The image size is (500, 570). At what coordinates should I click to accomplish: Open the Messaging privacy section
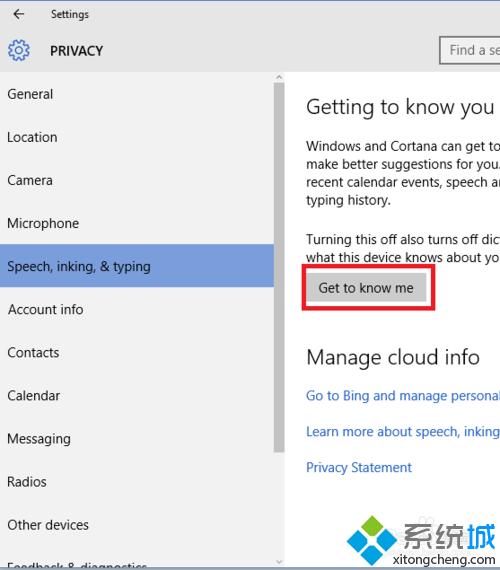coord(137,438)
